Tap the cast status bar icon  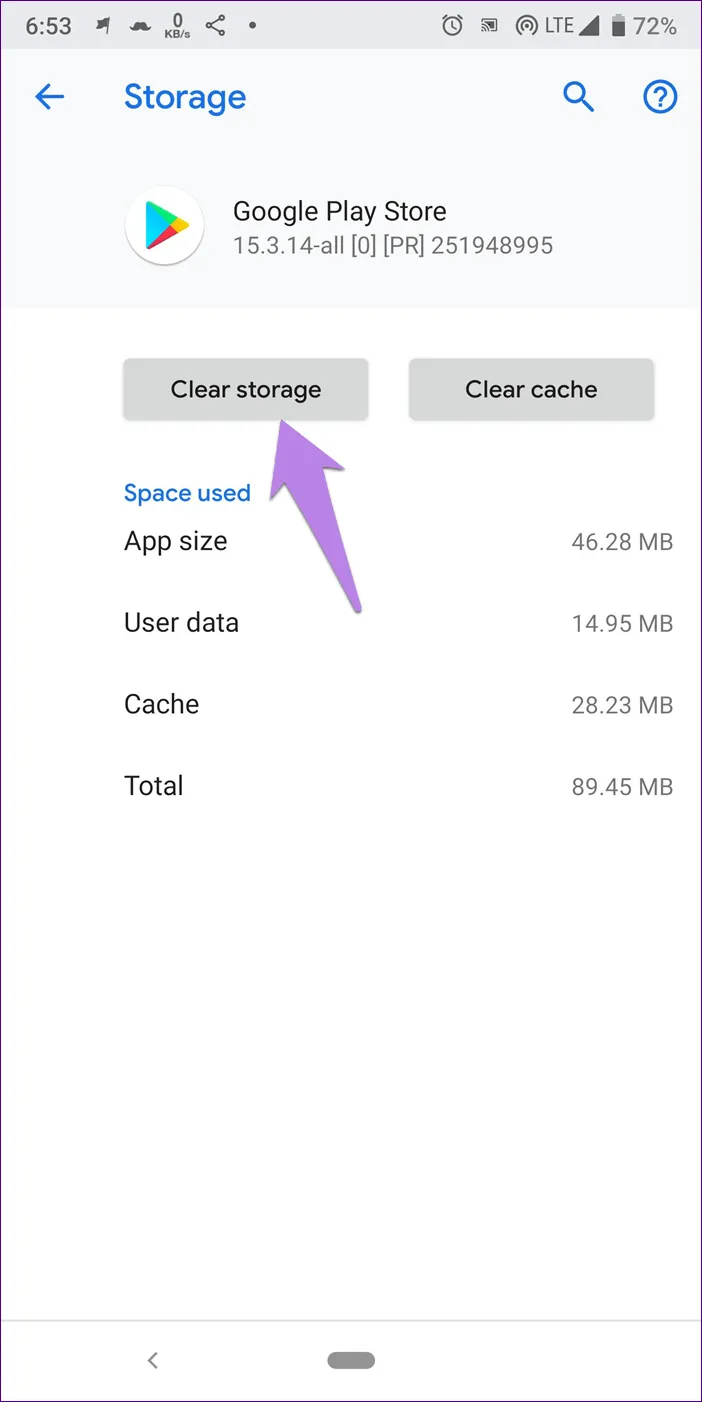click(489, 27)
